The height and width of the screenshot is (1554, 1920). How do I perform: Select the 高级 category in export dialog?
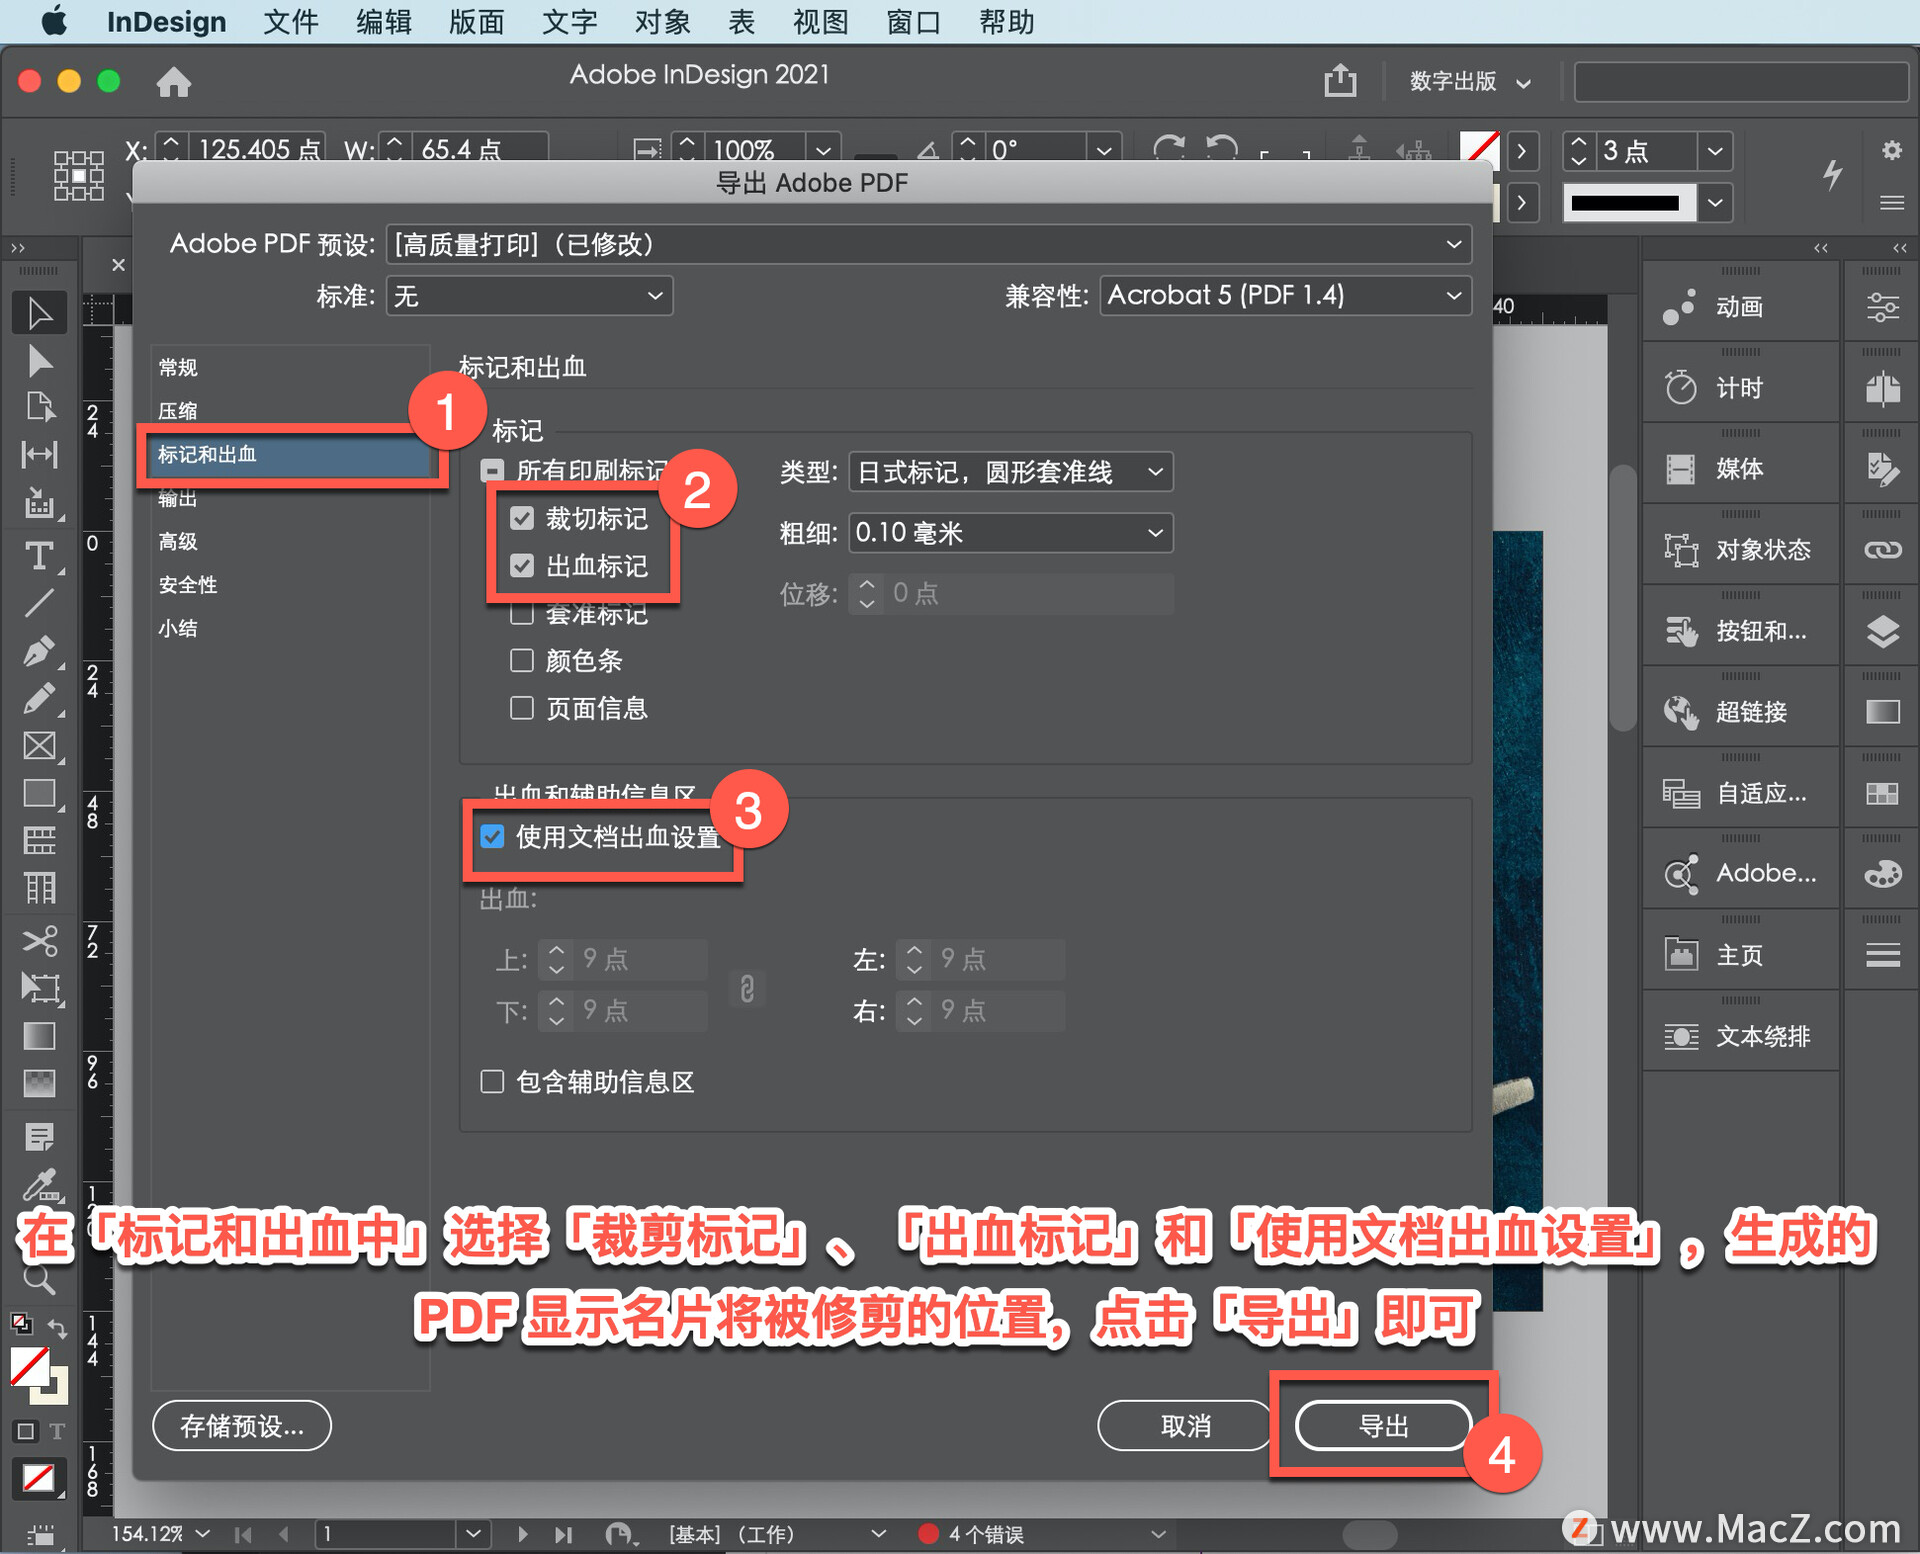pyautogui.click(x=178, y=542)
